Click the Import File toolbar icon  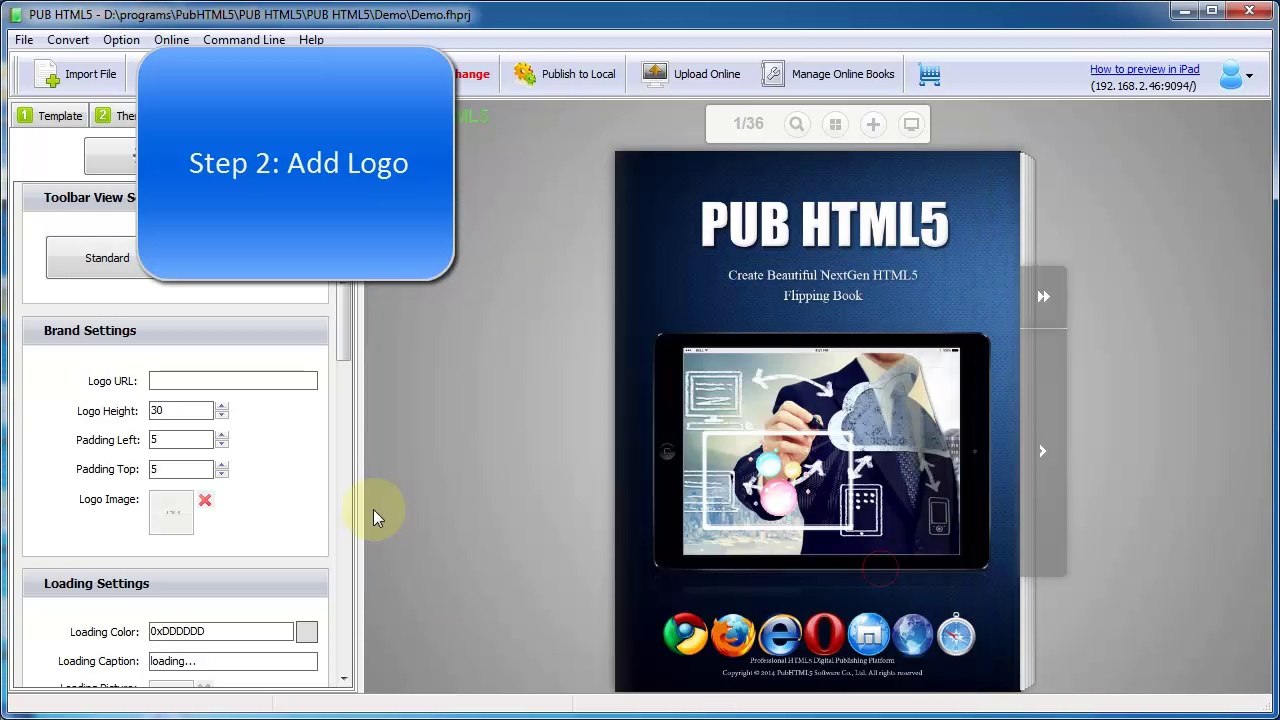pyautogui.click(x=47, y=74)
